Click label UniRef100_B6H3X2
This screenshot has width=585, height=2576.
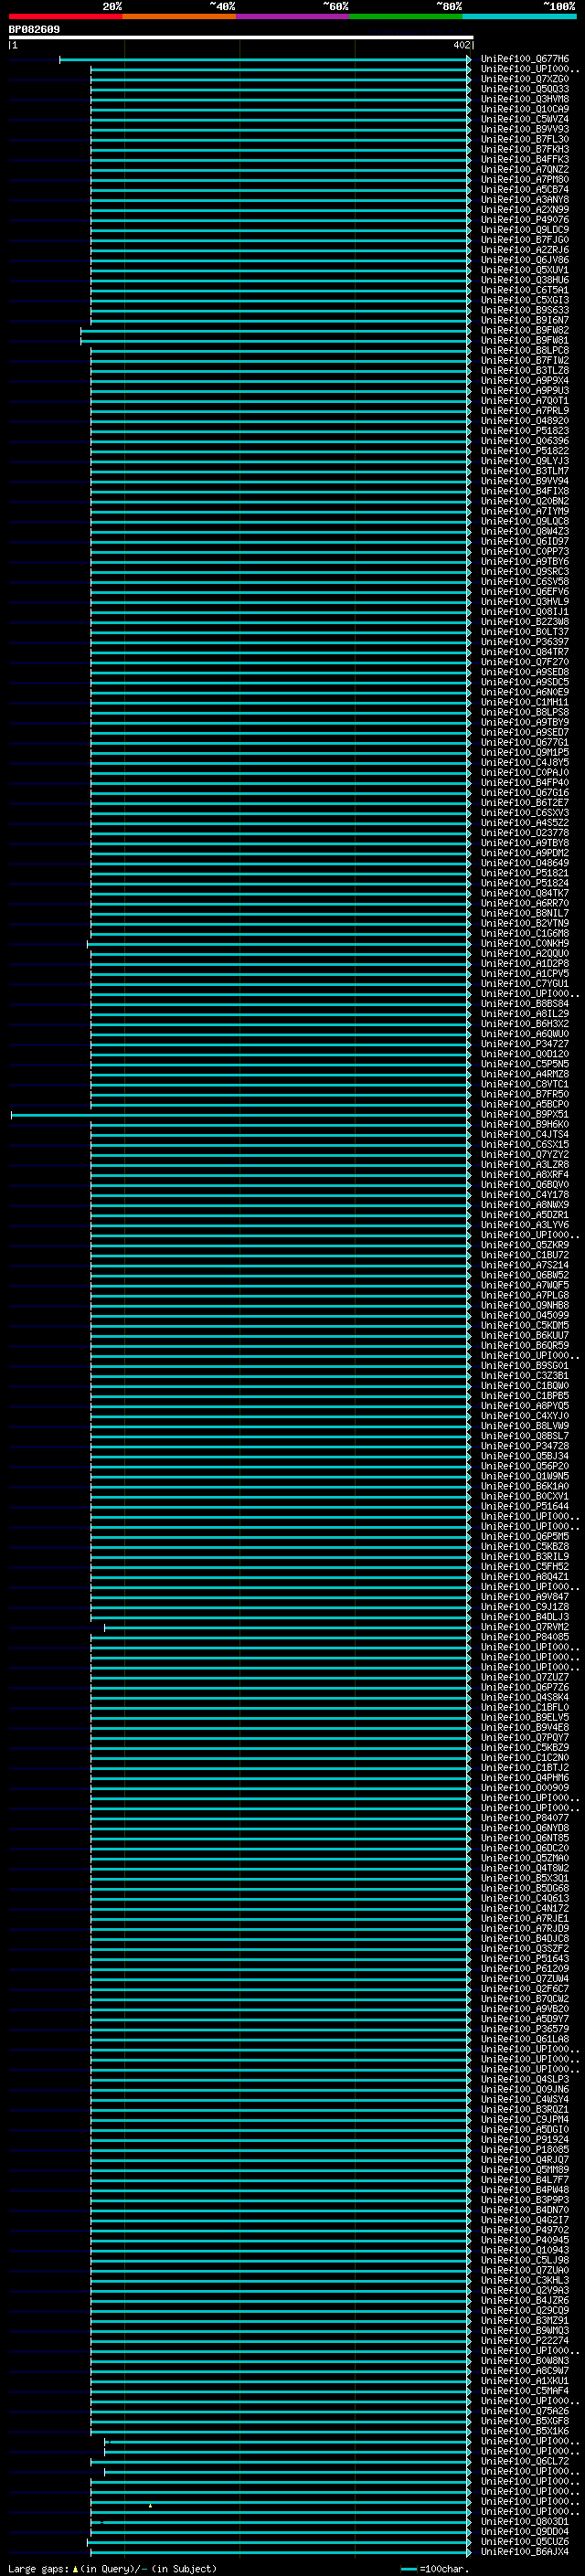point(525,1024)
